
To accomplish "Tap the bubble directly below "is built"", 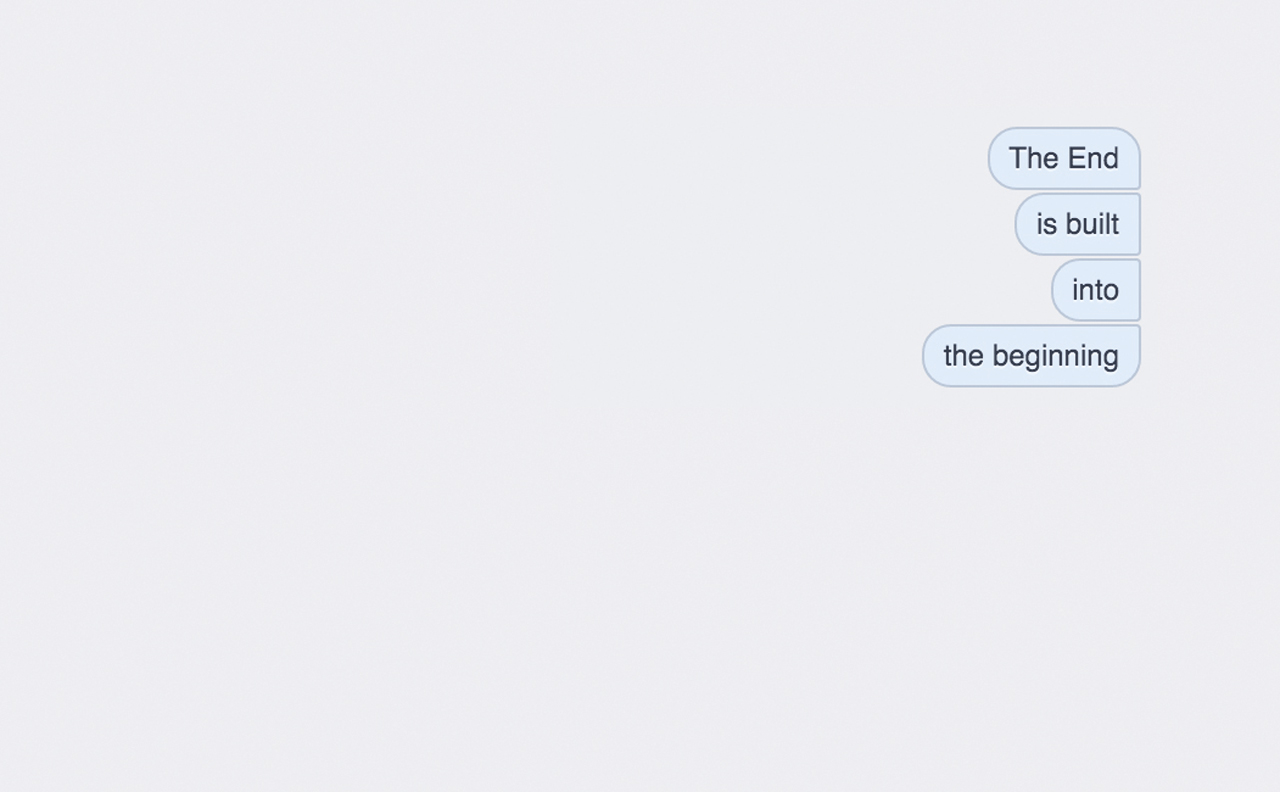I will click(x=1096, y=290).
